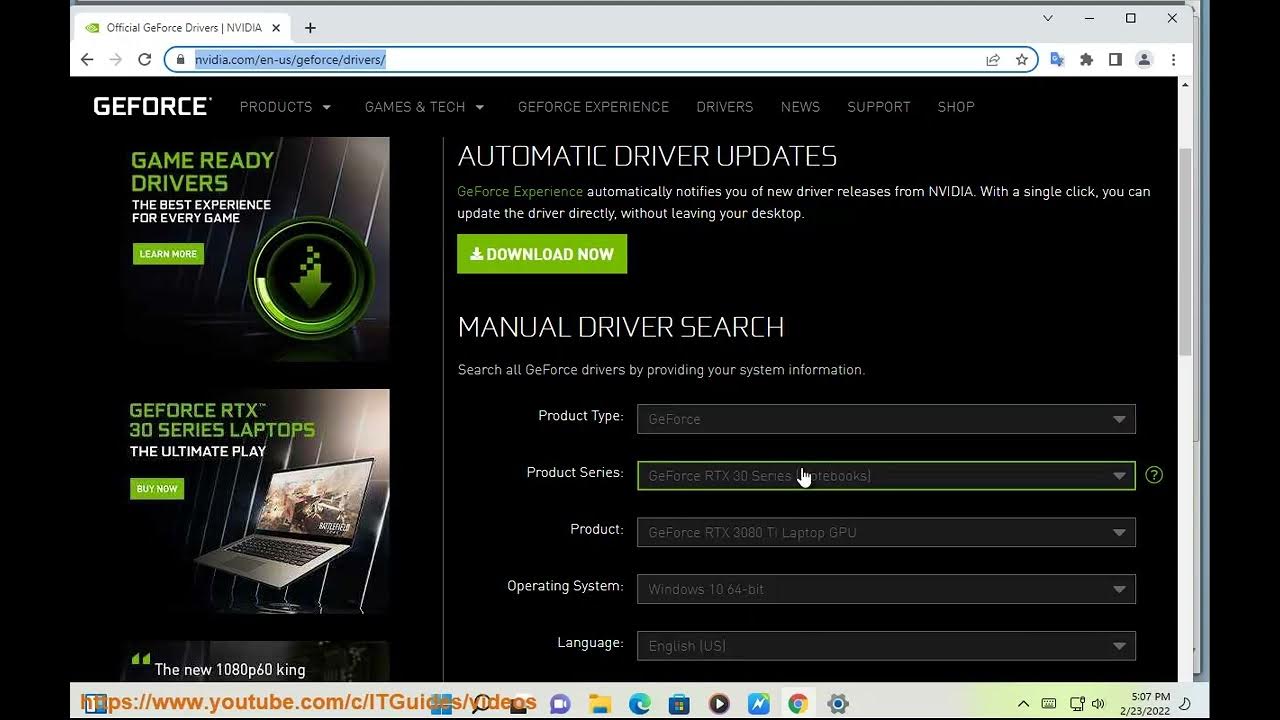This screenshot has width=1280, height=720.
Task: Click the help question mark beside Product Series
Action: (x=1154, y=475)
